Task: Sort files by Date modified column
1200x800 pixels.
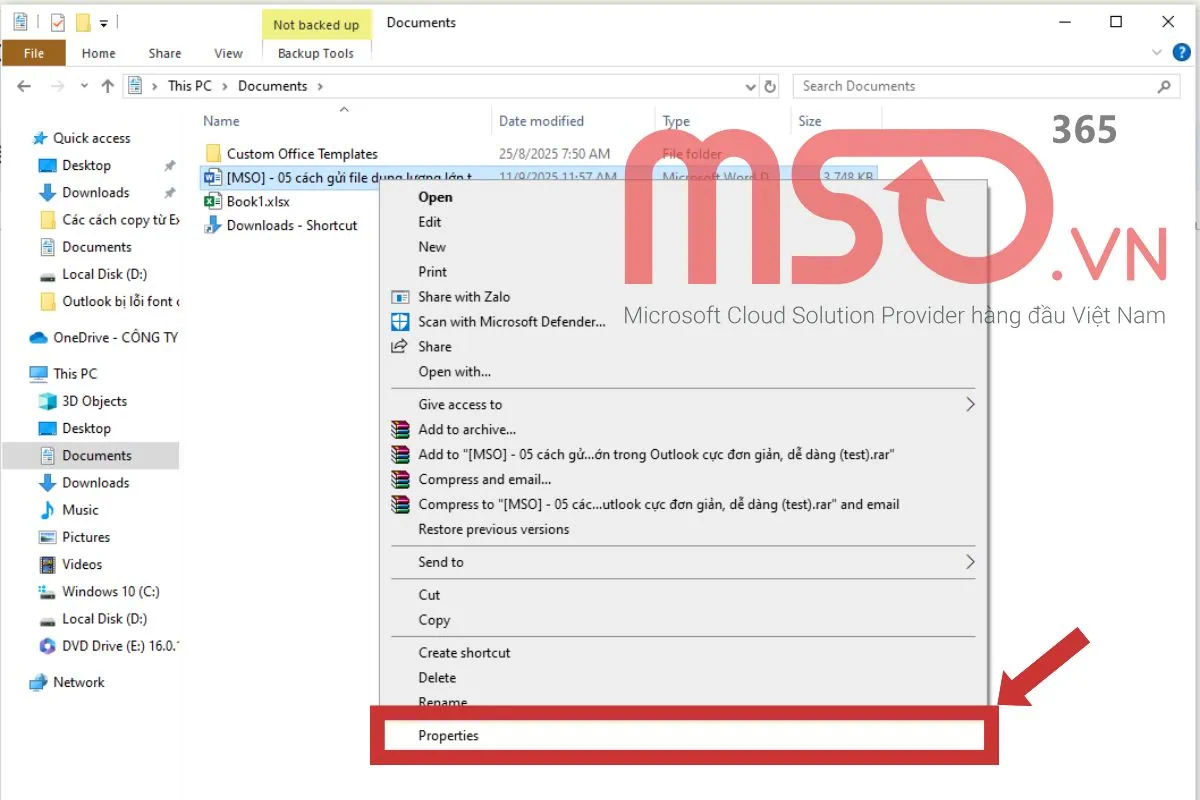Action: coord(541,121)
